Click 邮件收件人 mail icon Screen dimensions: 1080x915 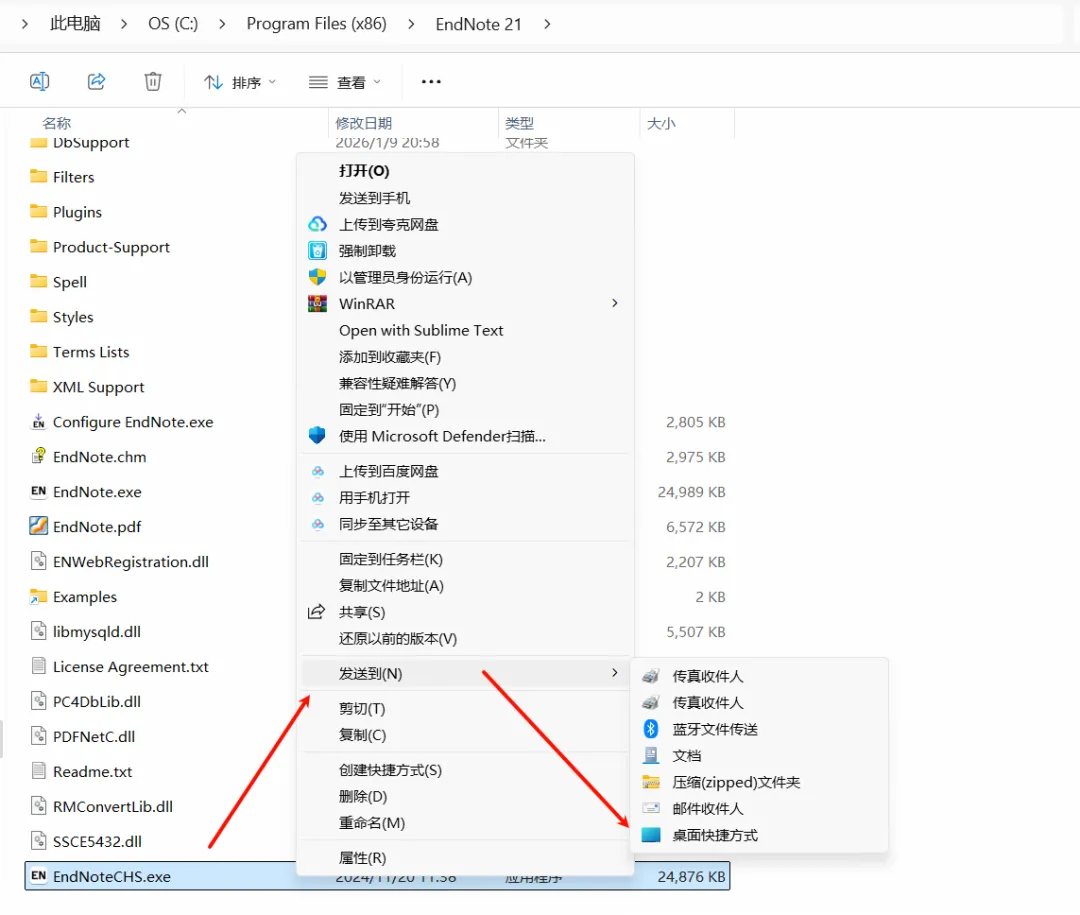pyautogui.click(x=651, y=808)
